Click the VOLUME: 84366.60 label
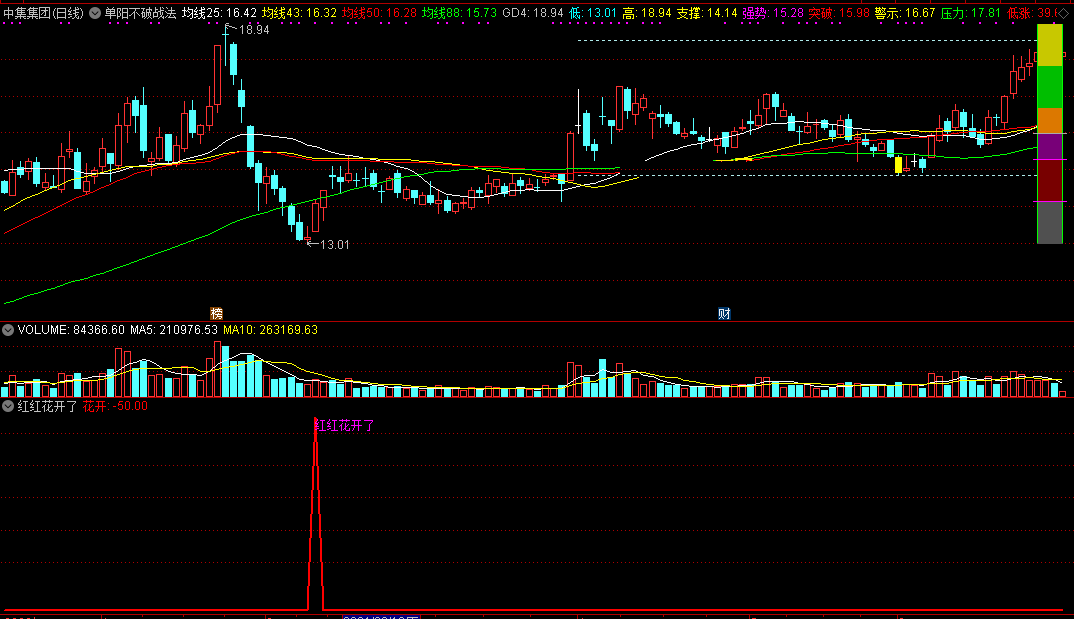The image size is (1074, 619). tap(71, 330)
